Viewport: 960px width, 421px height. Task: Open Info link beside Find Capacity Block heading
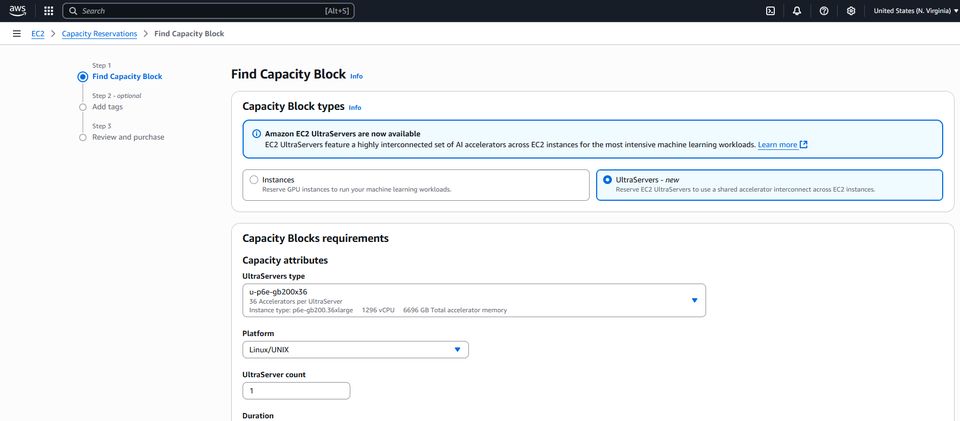(356, 76)
